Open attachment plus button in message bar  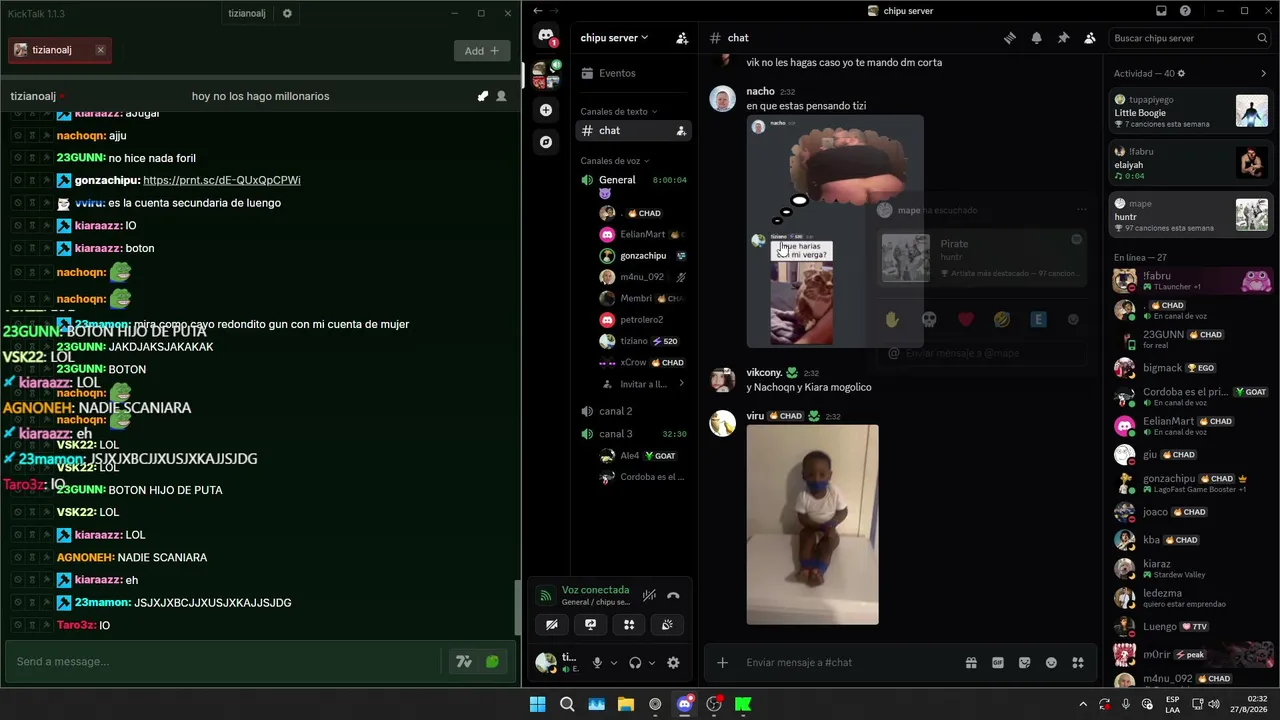click(722, 662)
